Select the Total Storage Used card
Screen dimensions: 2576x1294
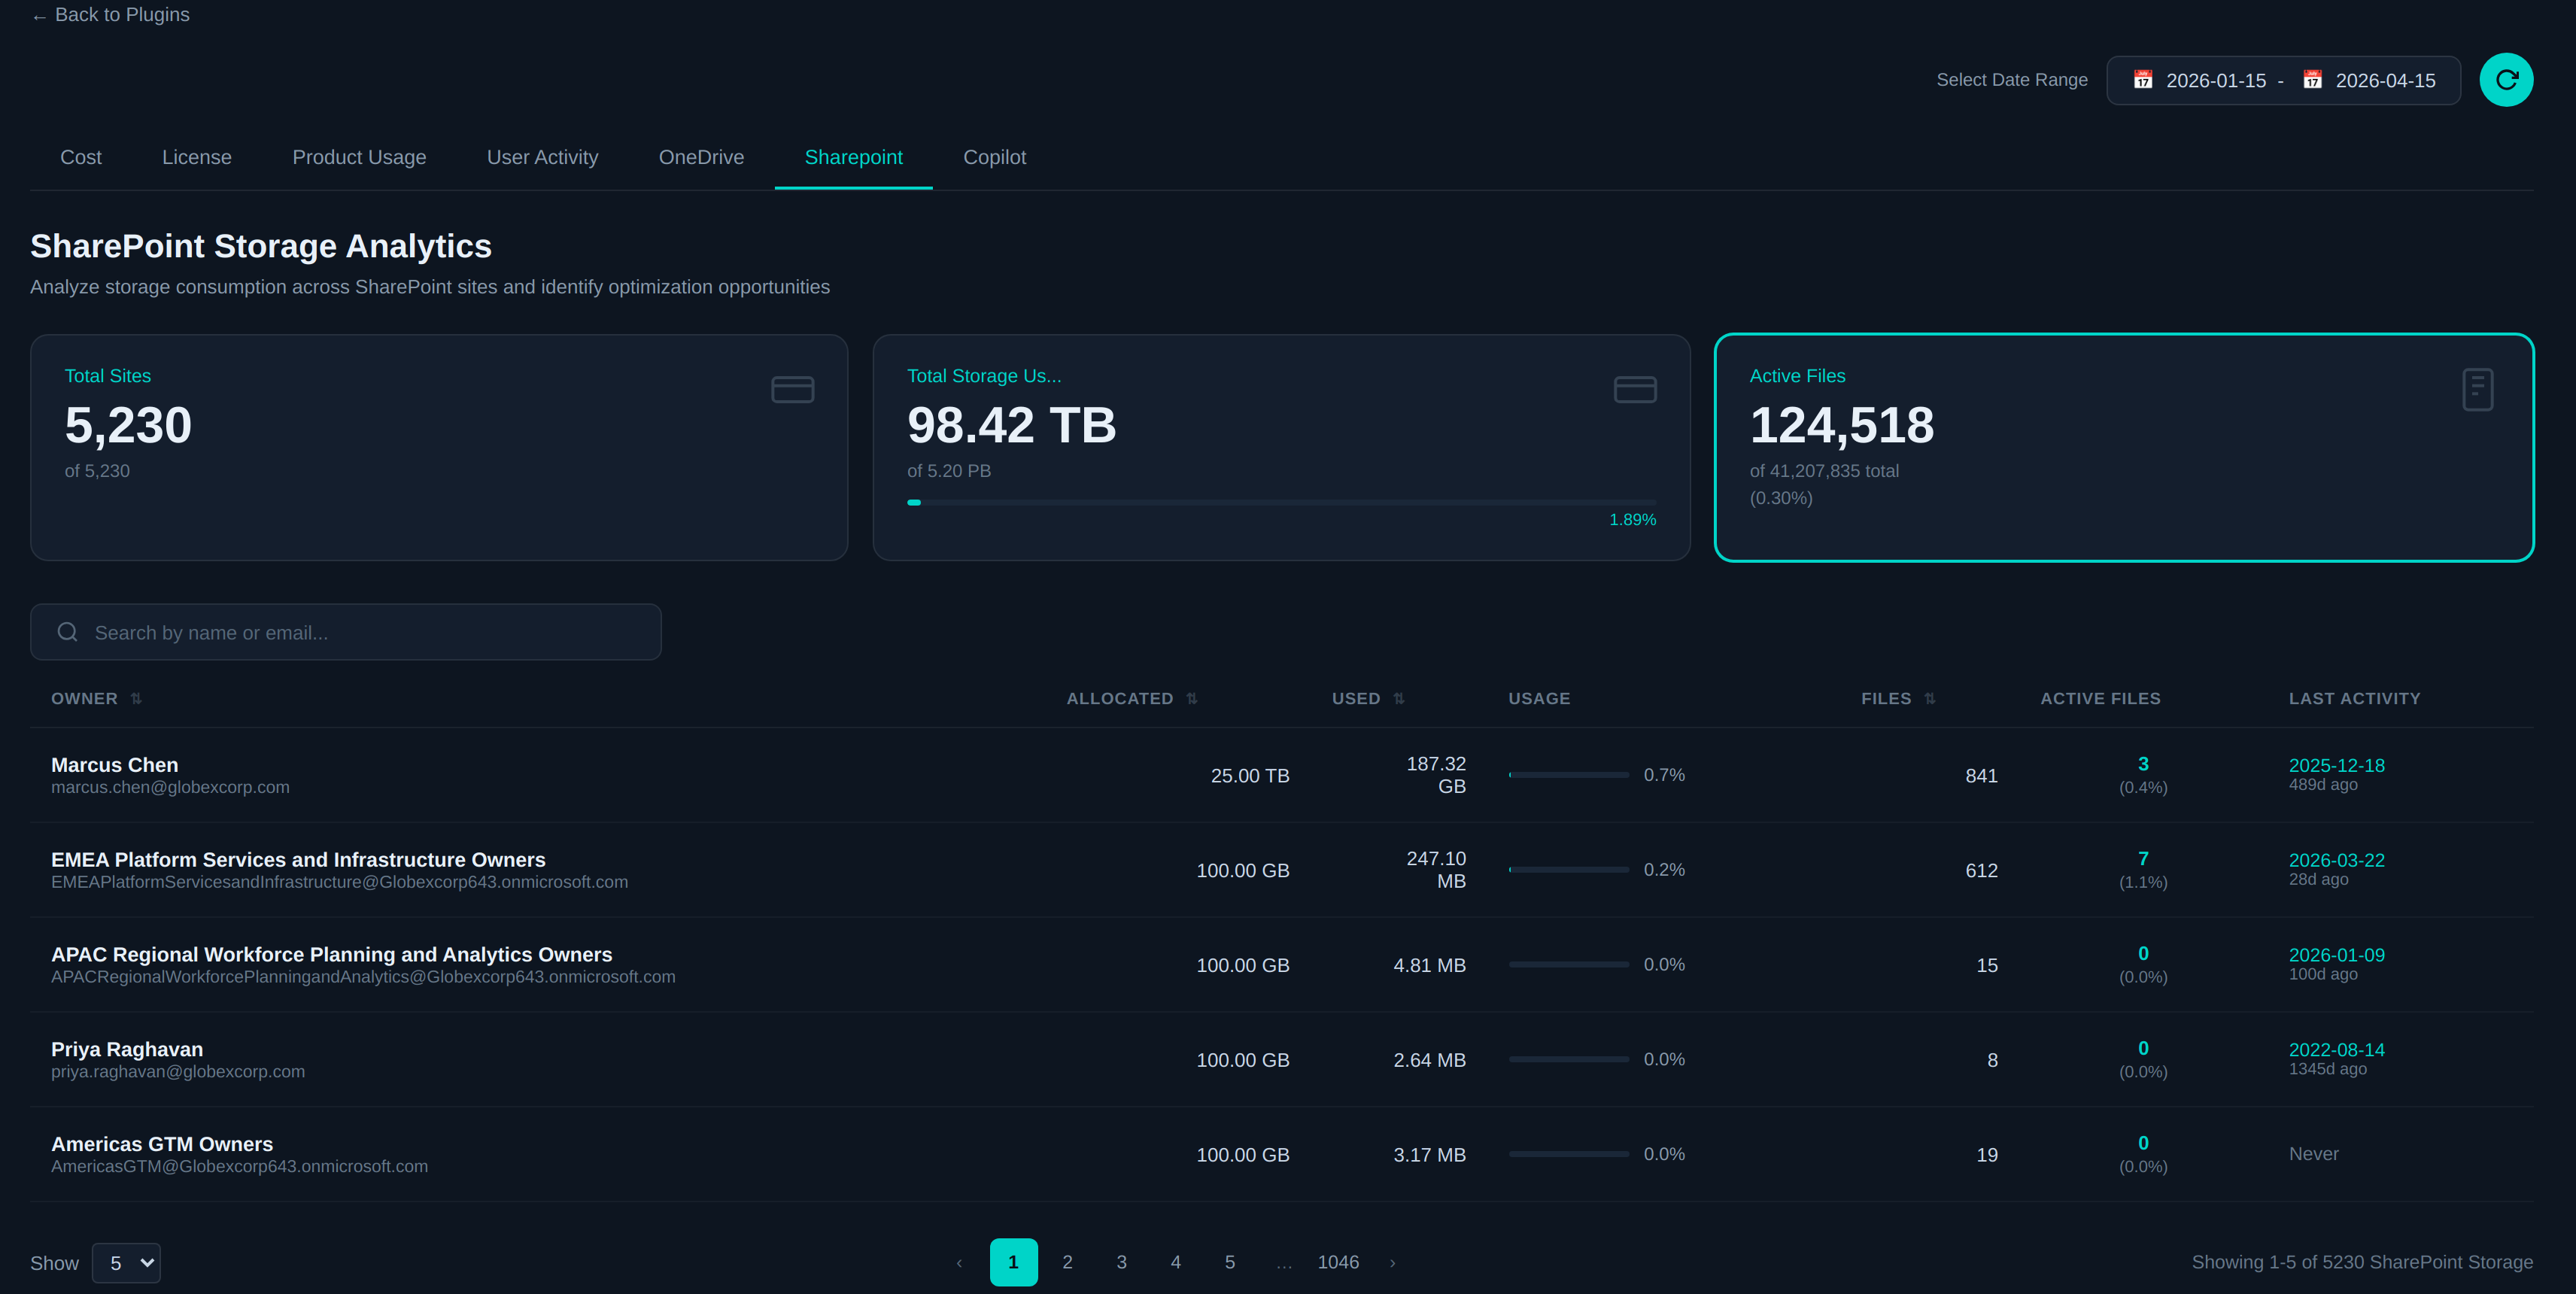[x=1281, y=447]
